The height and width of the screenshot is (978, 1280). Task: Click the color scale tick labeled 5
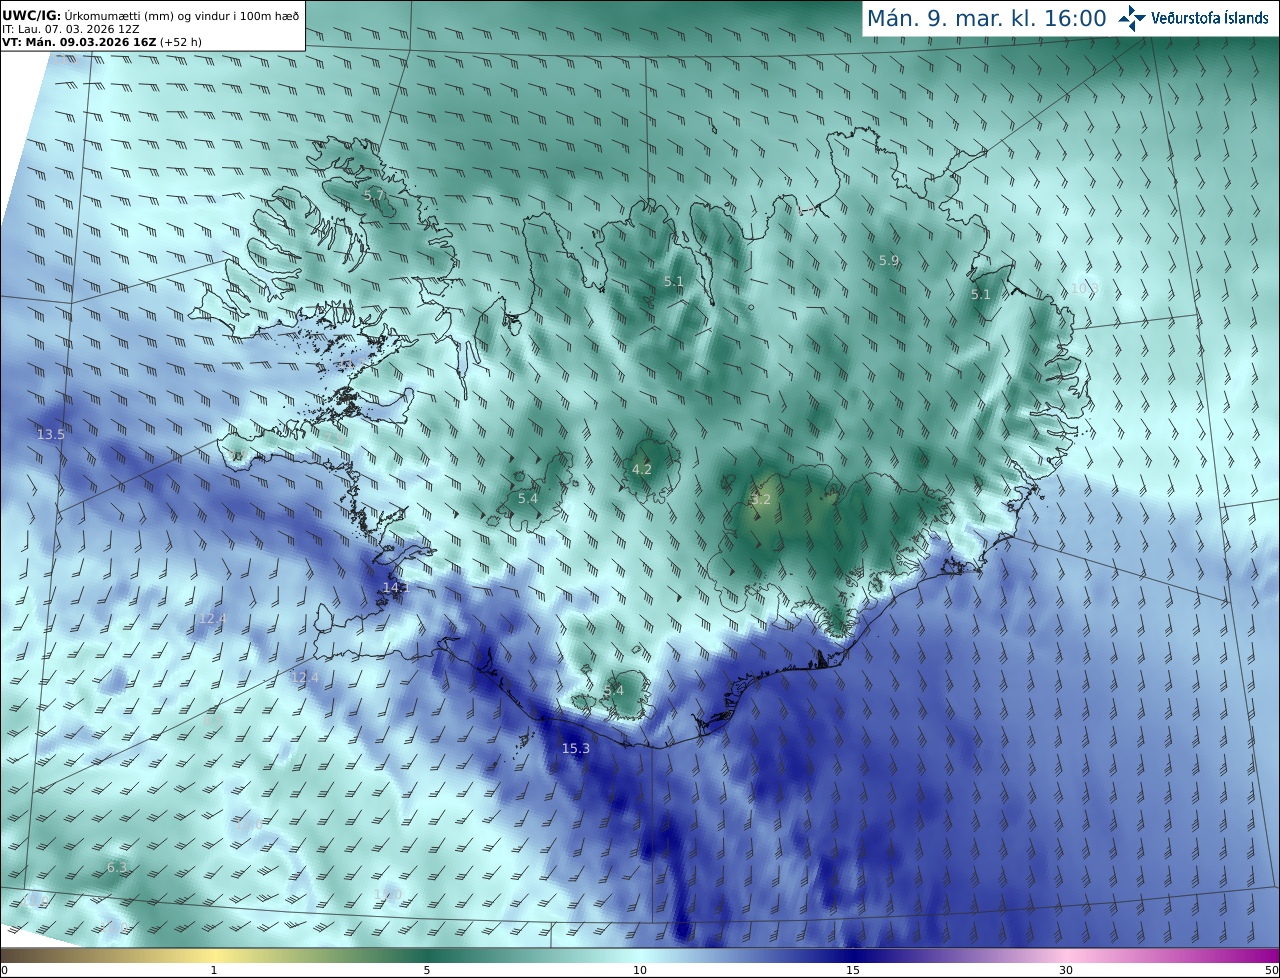pyautogui.click(x=427, y=970)
